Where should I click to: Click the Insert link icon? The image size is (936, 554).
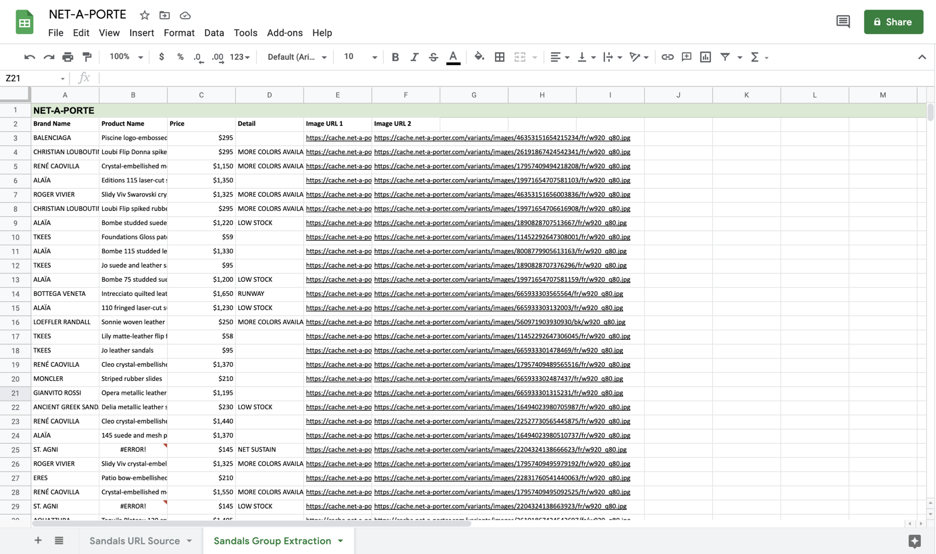[667, 57]
